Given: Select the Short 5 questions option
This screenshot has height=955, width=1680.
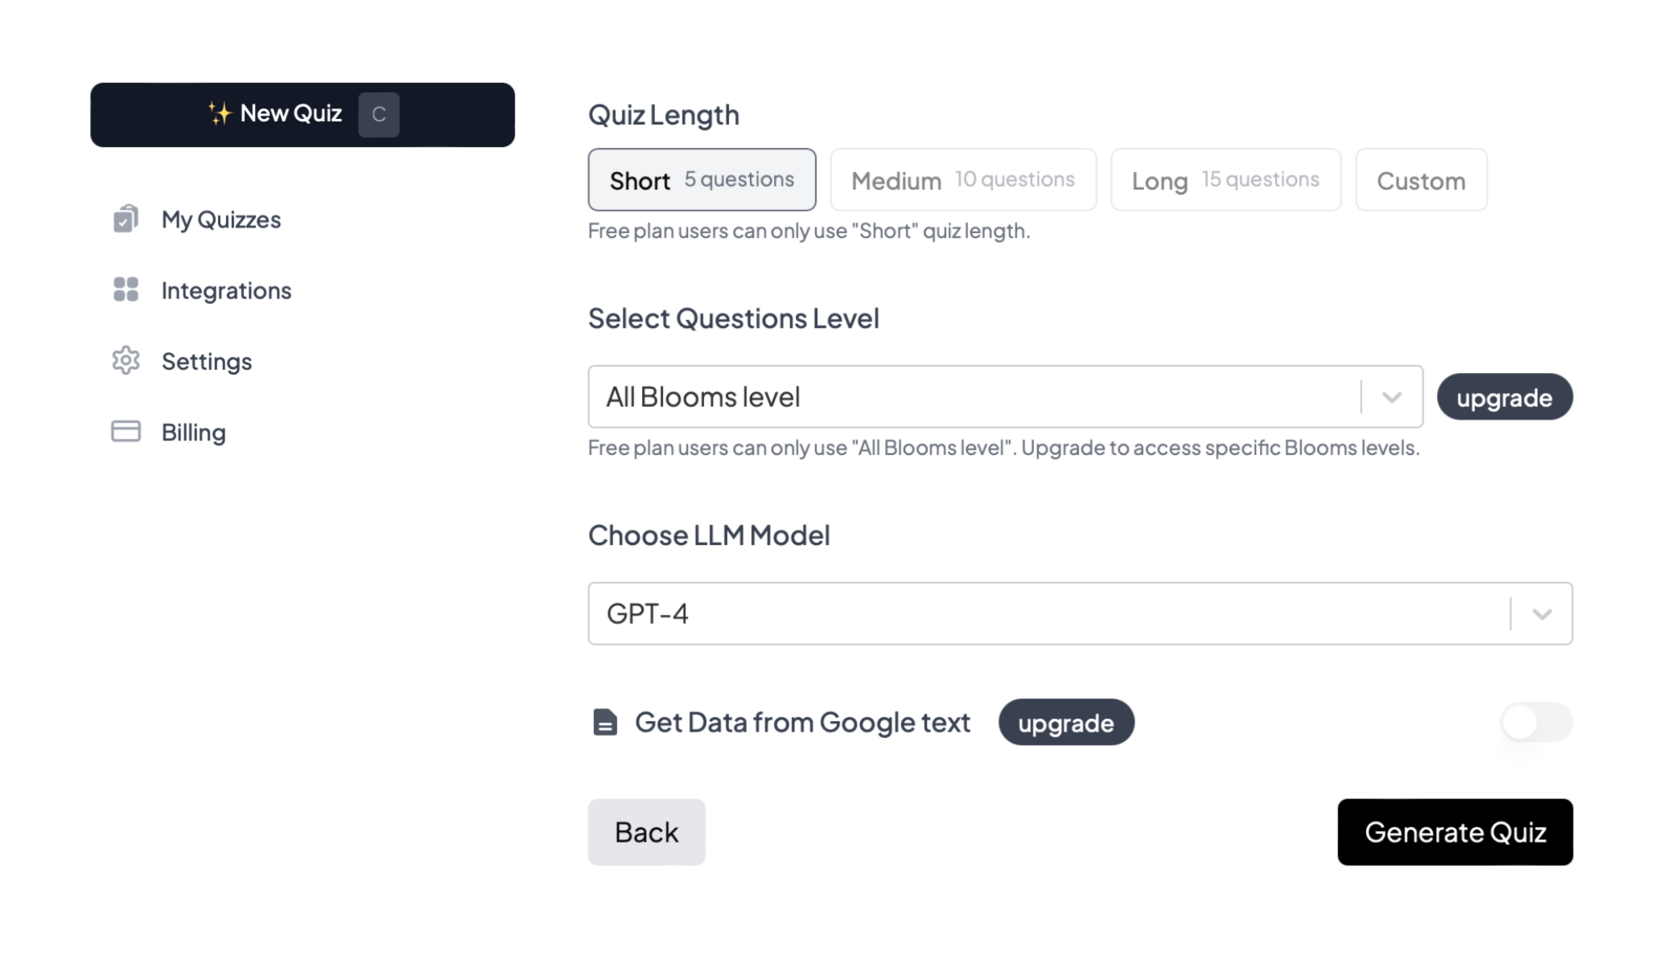Looking at the screenshot, I should point(702,180).
